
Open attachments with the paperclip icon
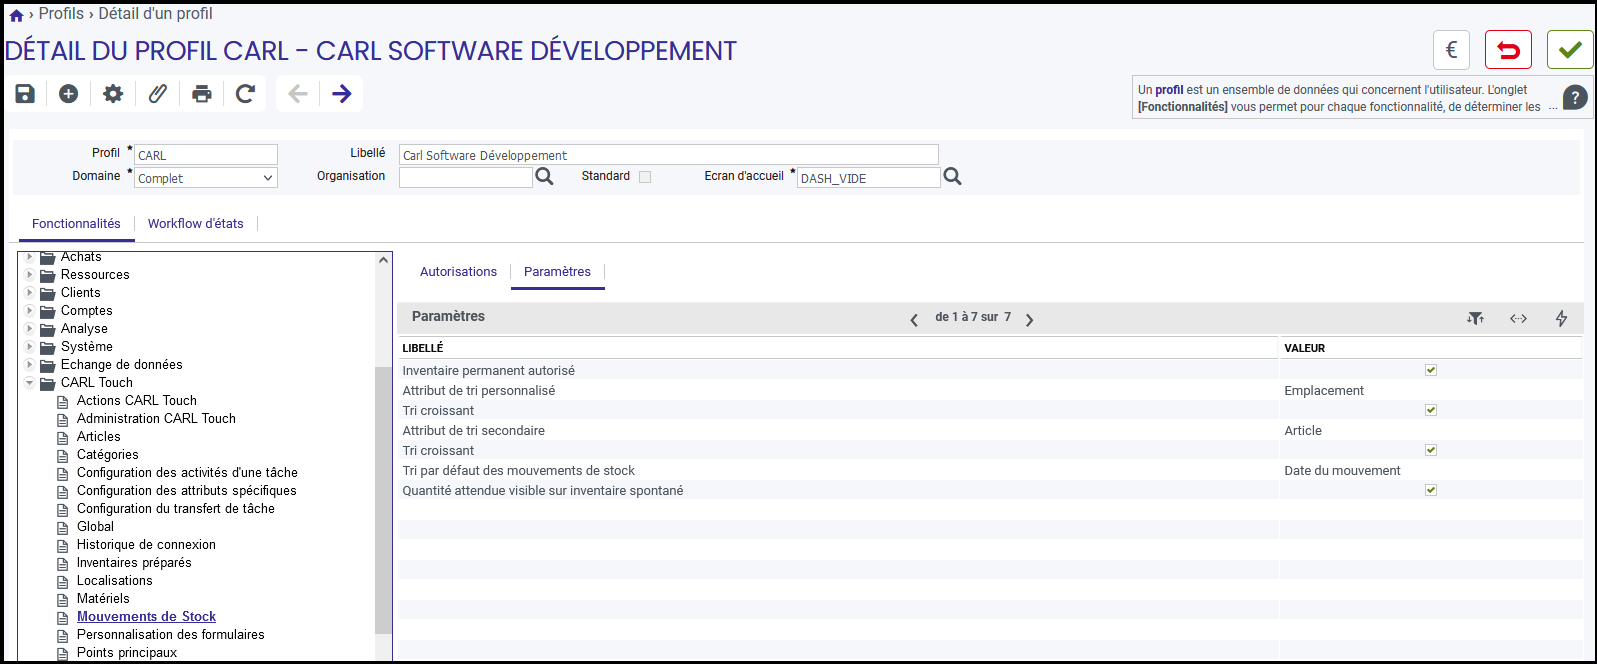(158, 94)
